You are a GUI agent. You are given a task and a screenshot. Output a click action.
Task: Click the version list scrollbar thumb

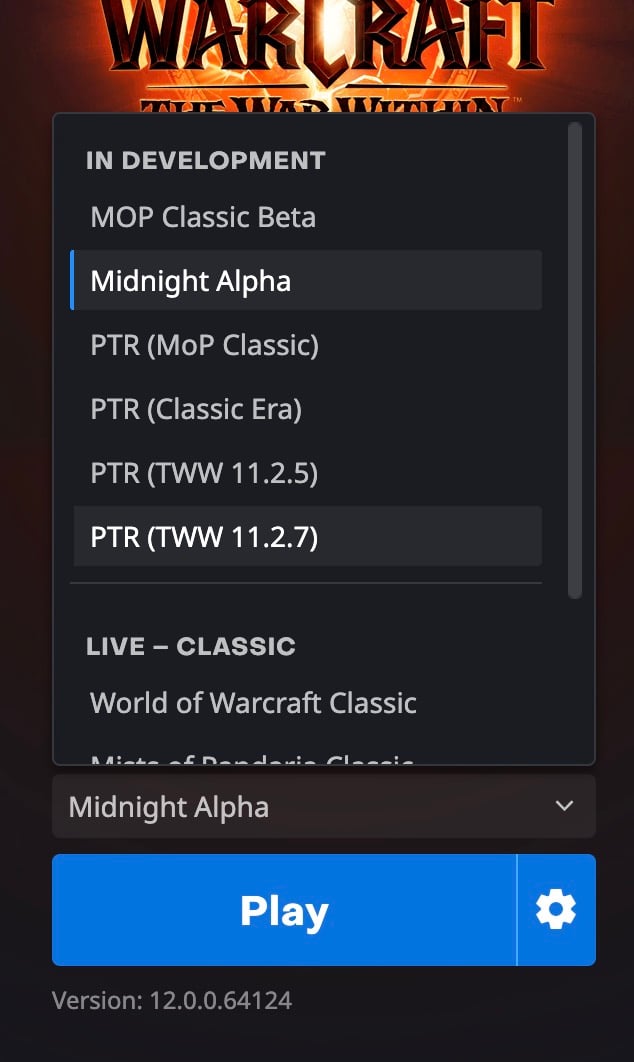[574, 360]
